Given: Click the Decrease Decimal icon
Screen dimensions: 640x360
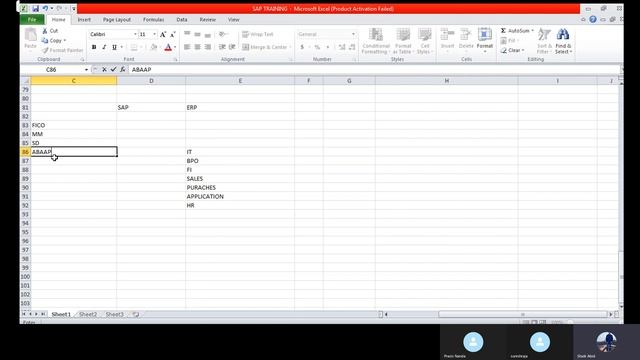Looking at the screenshot, I should pos(352,47).
